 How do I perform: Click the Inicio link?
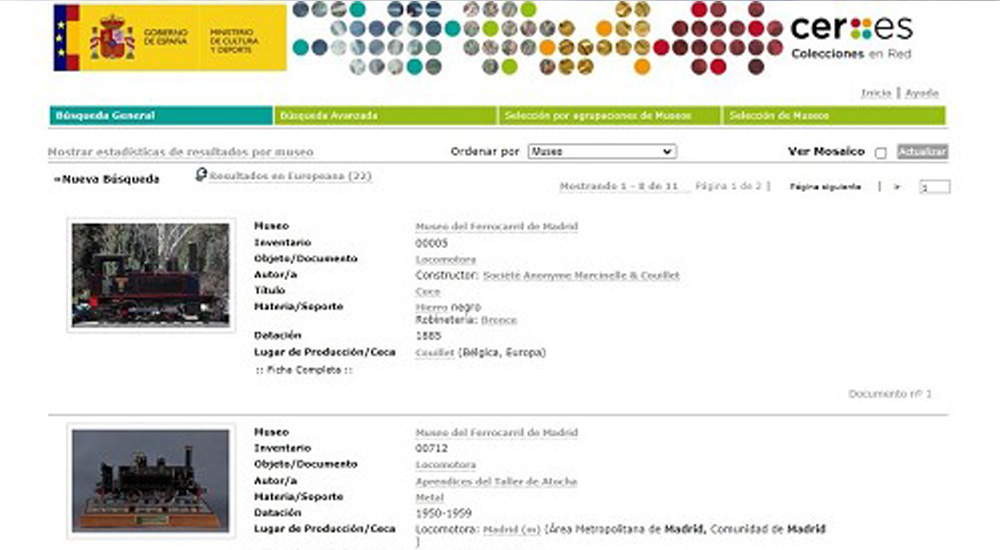[876, 93]
